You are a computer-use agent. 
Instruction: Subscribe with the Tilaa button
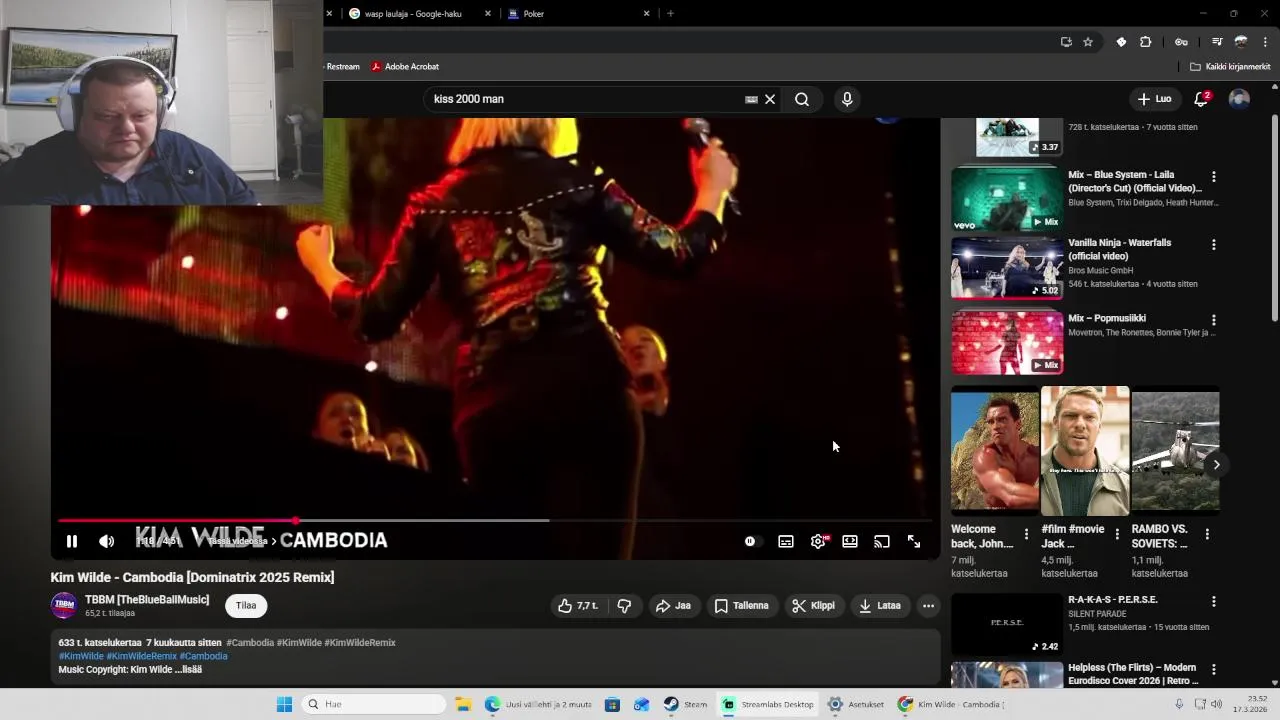(x=246, y=605)
